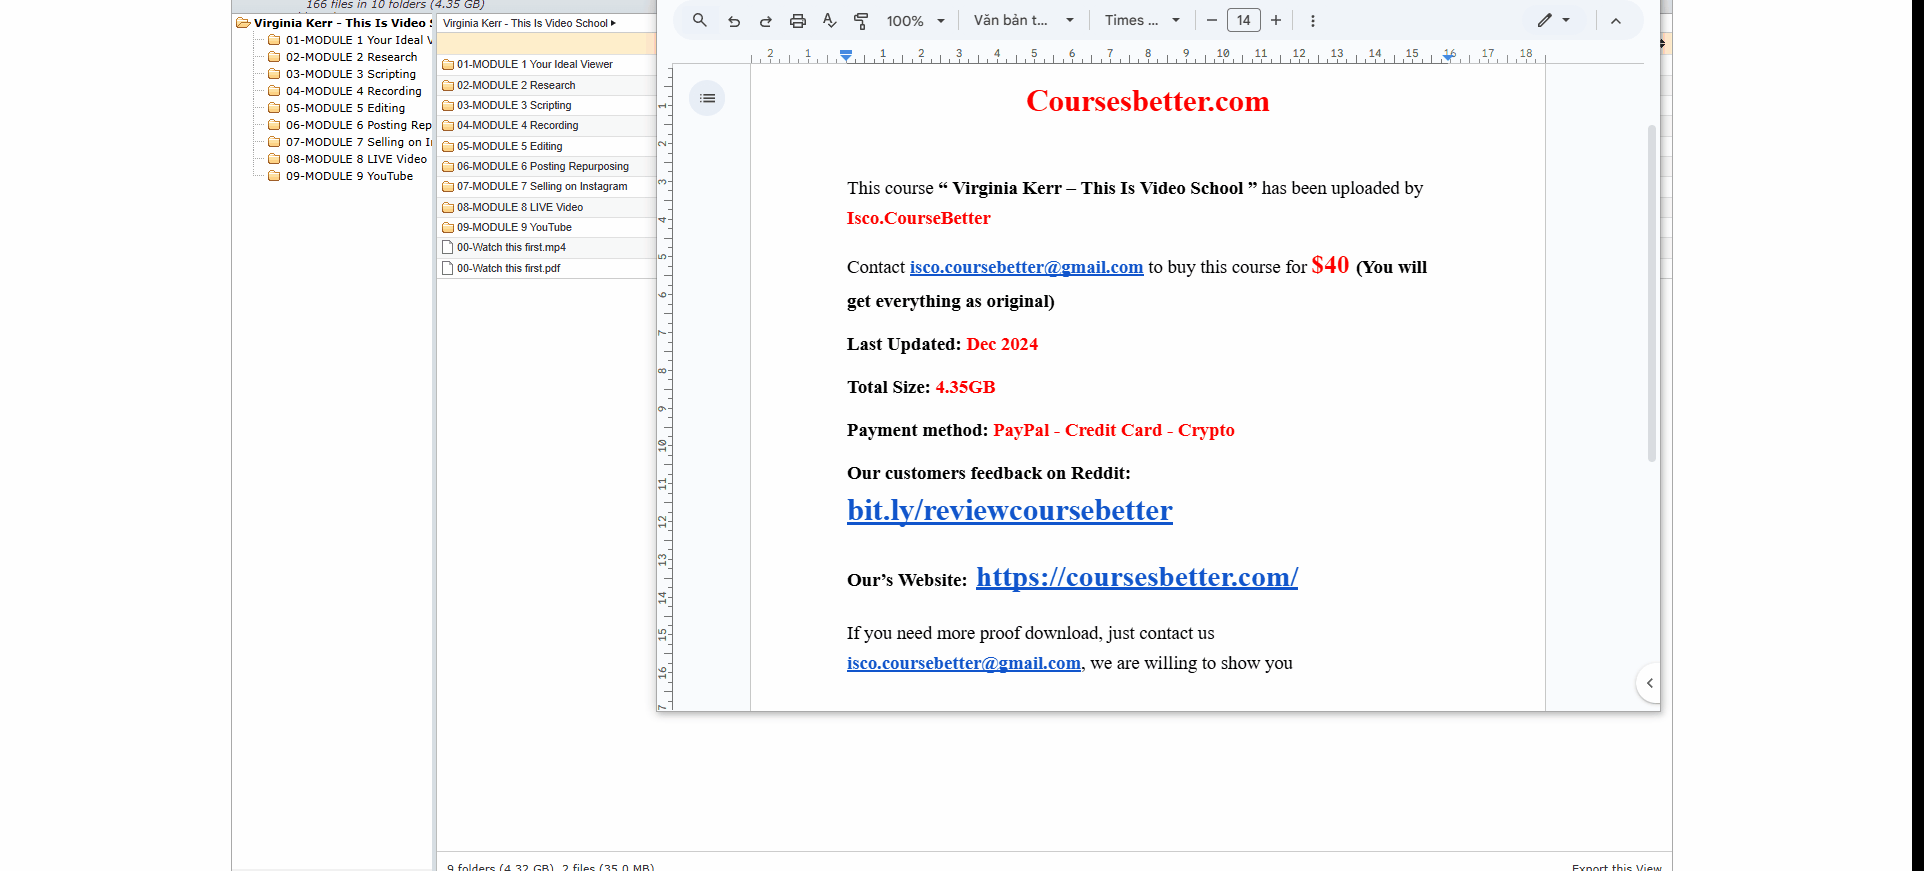This screenshot has height=871, width=1924.
Task: Open the text style dropdown
Action: (x=1024, y=20)
